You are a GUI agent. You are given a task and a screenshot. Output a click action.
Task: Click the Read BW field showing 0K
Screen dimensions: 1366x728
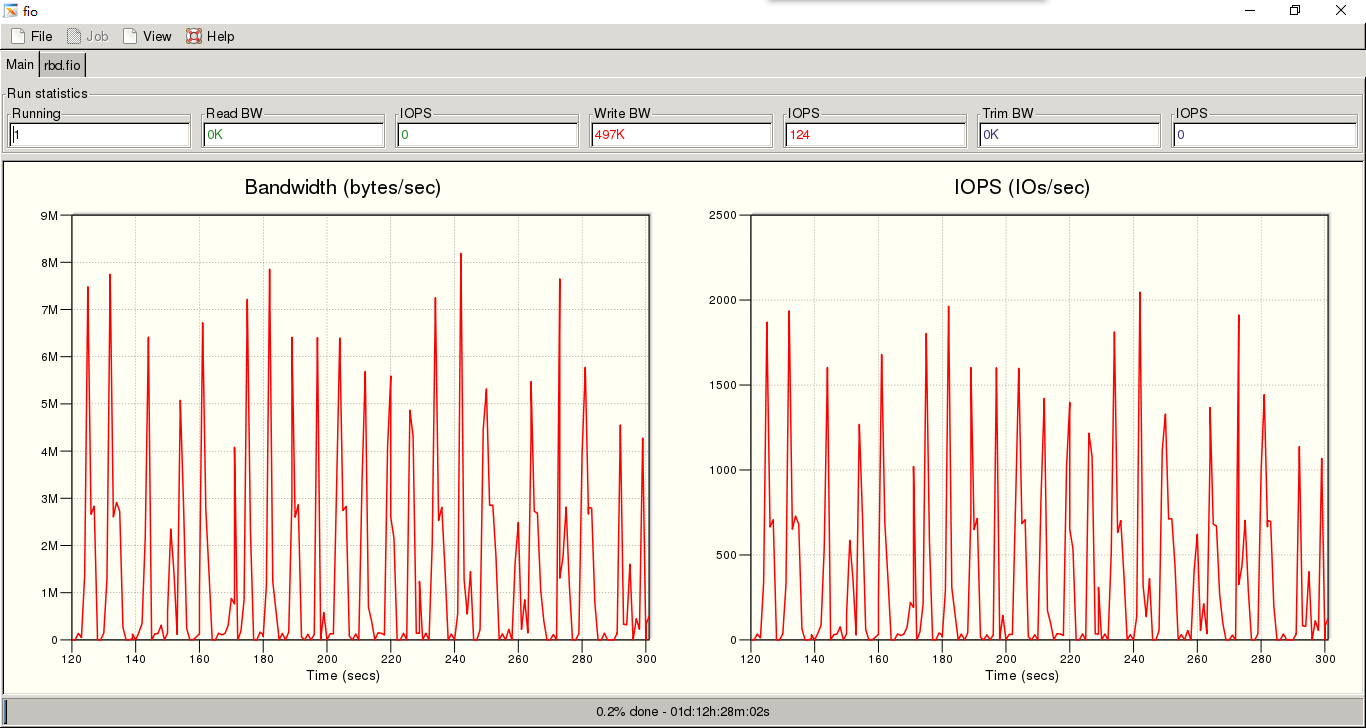(x=294, y=134)
